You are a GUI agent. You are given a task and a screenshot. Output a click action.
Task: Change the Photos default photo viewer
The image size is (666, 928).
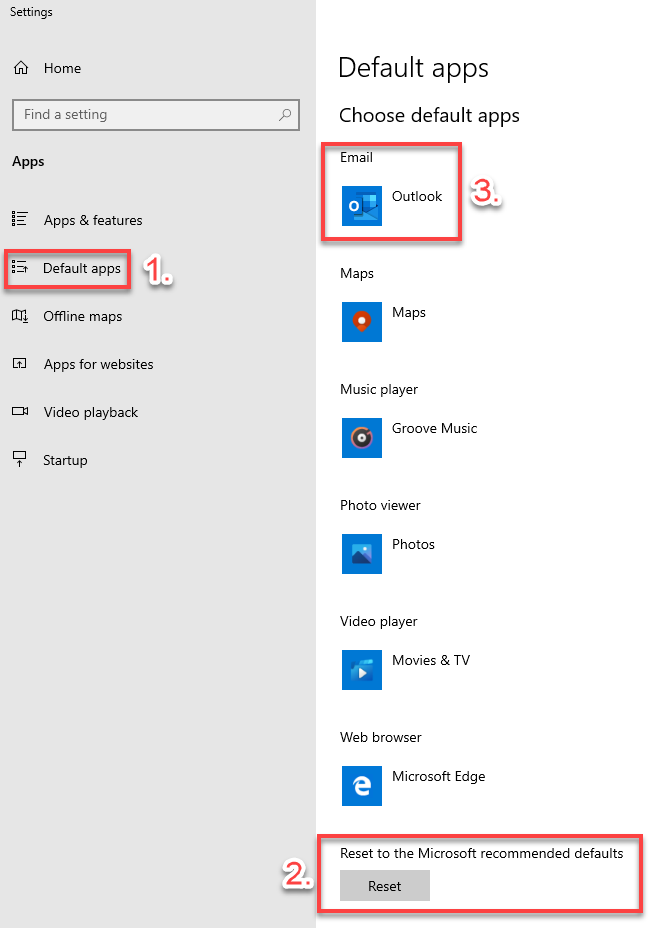click(413, 544)
